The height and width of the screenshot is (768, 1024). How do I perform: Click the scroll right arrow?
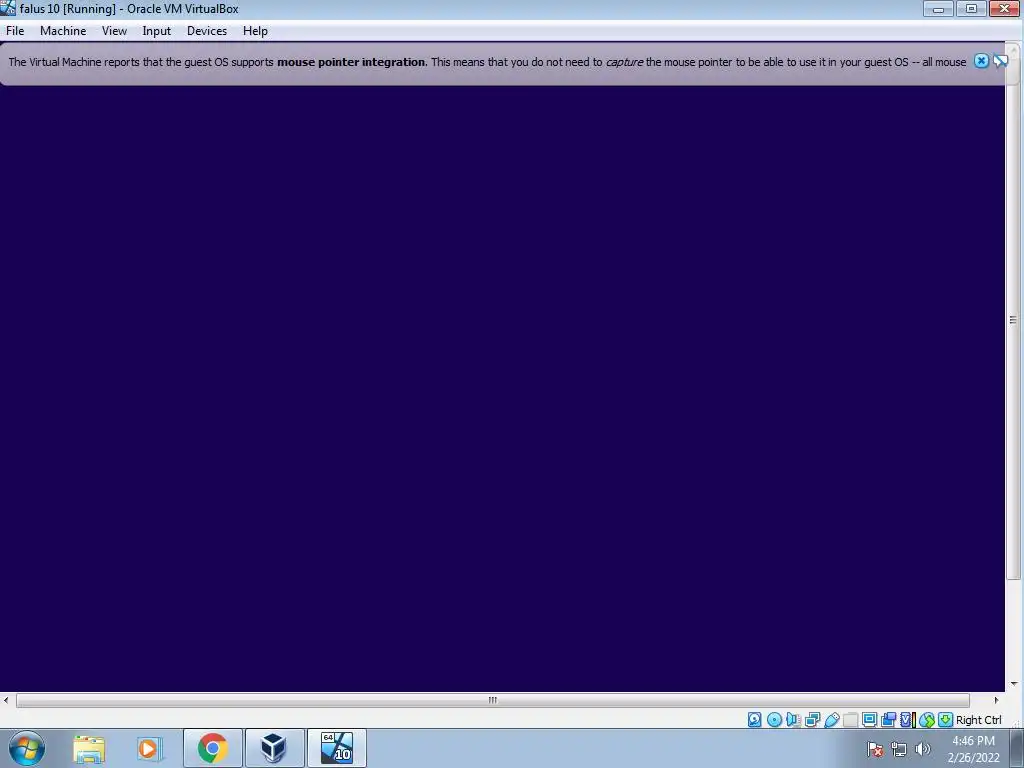coord(996,700)
